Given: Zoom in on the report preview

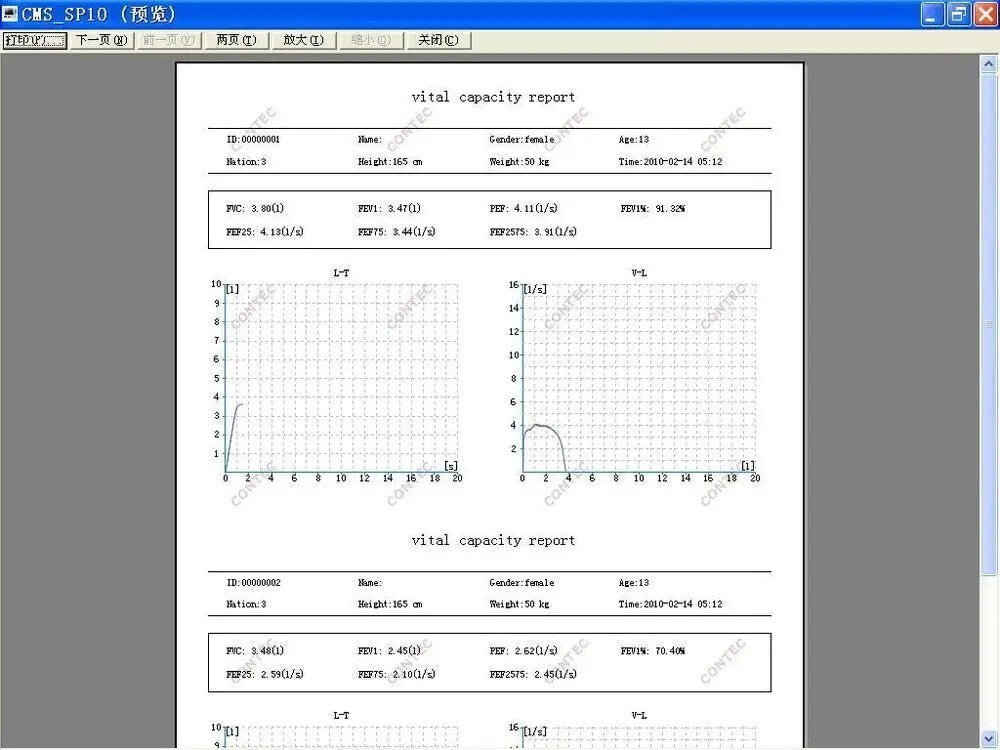Looking at the screenshot, I should [x=303, y=40].
